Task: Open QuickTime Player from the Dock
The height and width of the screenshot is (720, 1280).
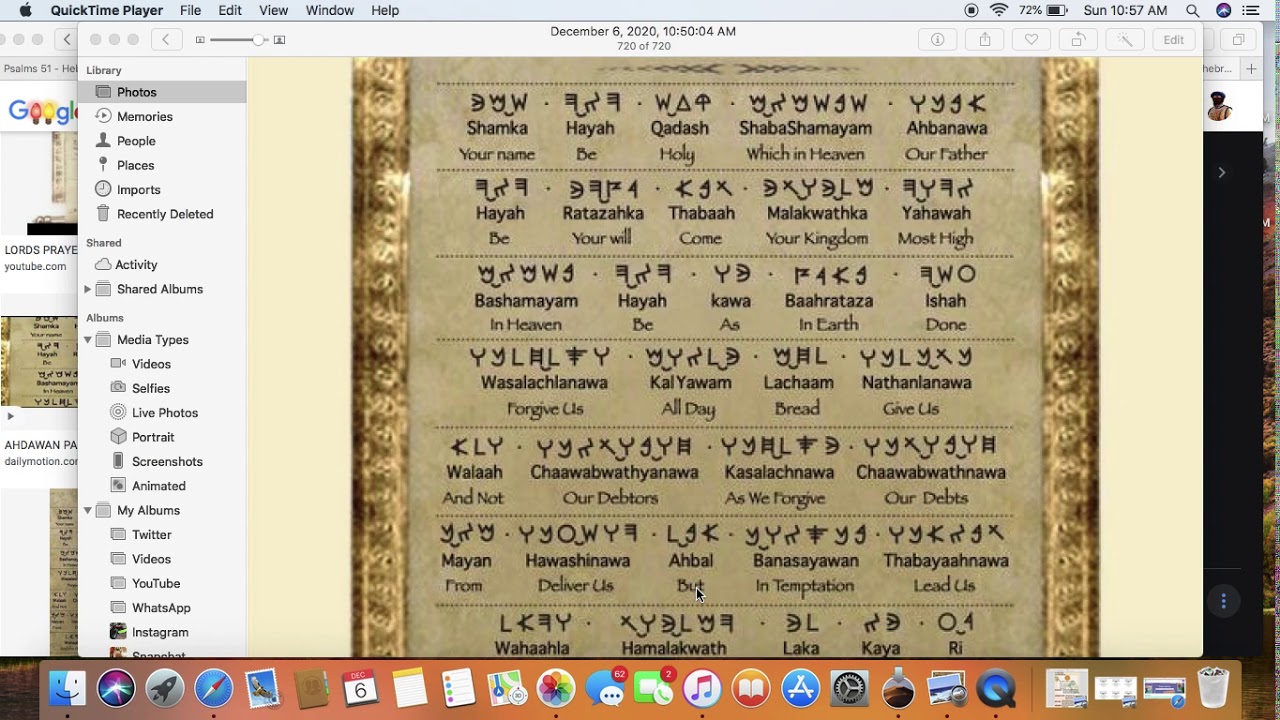Action: click(x=996, y=689)
